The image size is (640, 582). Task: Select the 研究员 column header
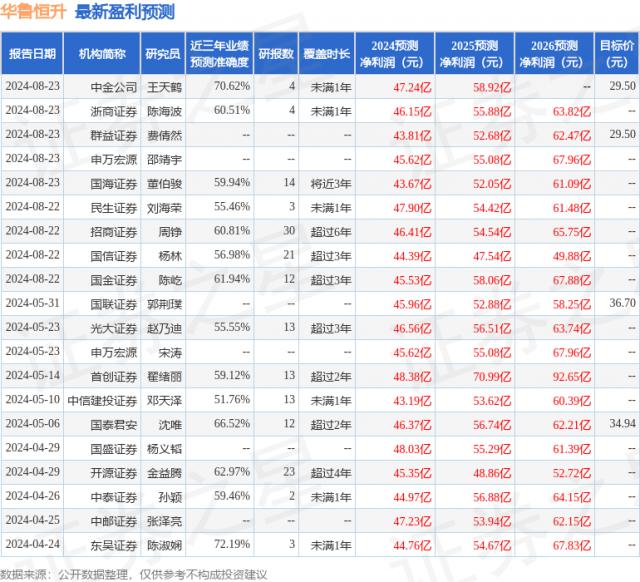[x=163, y=54]
